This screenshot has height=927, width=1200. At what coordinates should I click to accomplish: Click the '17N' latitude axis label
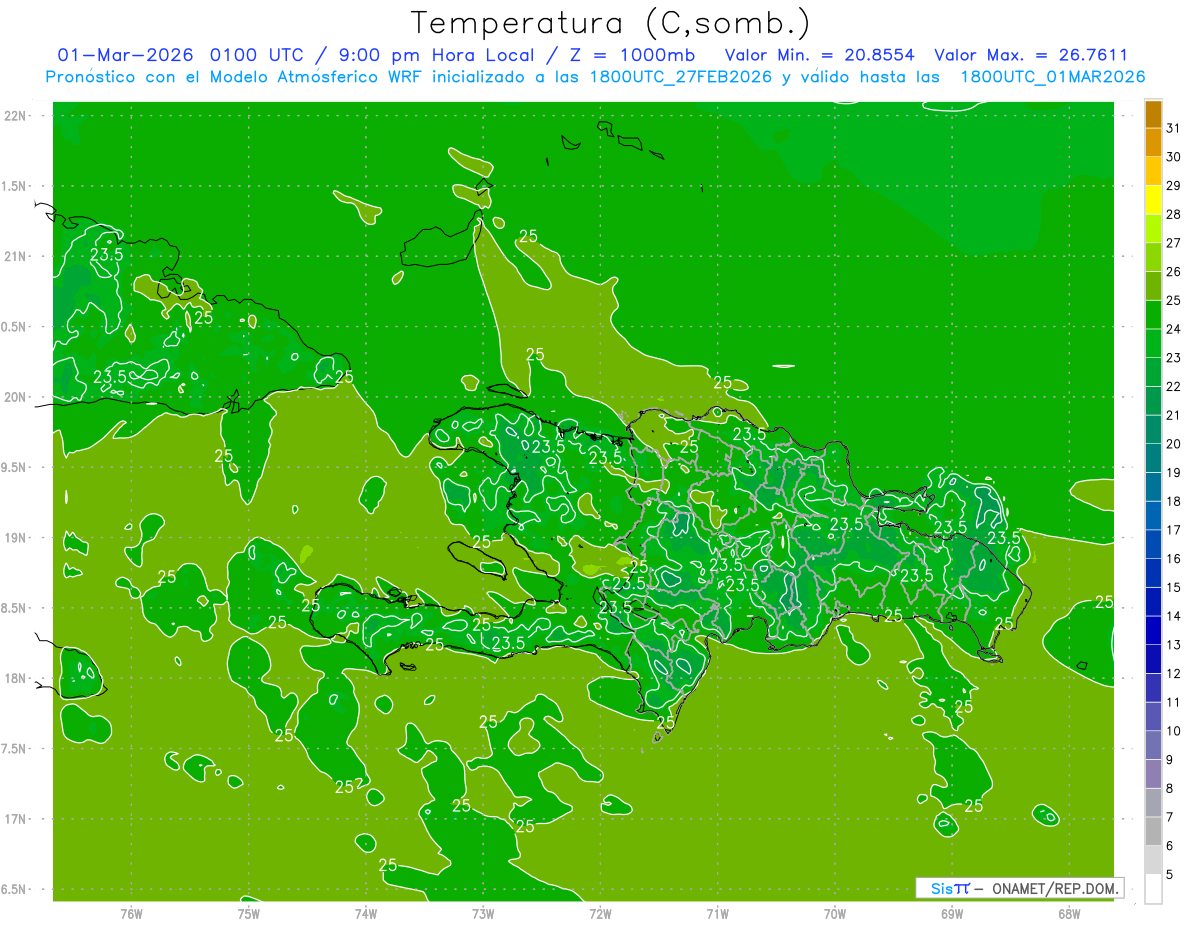[16, 819]
